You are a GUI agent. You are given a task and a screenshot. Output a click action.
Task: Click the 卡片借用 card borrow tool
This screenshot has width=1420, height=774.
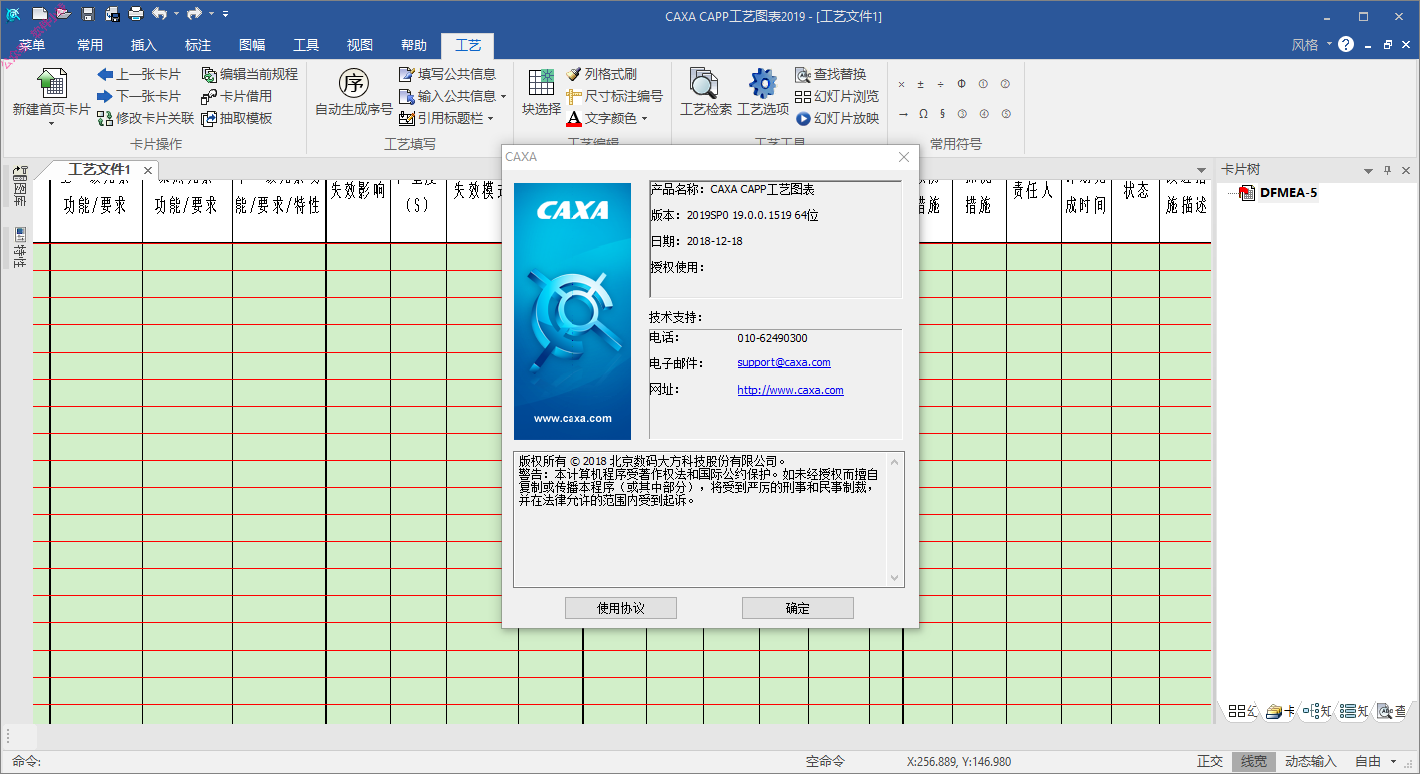tap(236, 96)
